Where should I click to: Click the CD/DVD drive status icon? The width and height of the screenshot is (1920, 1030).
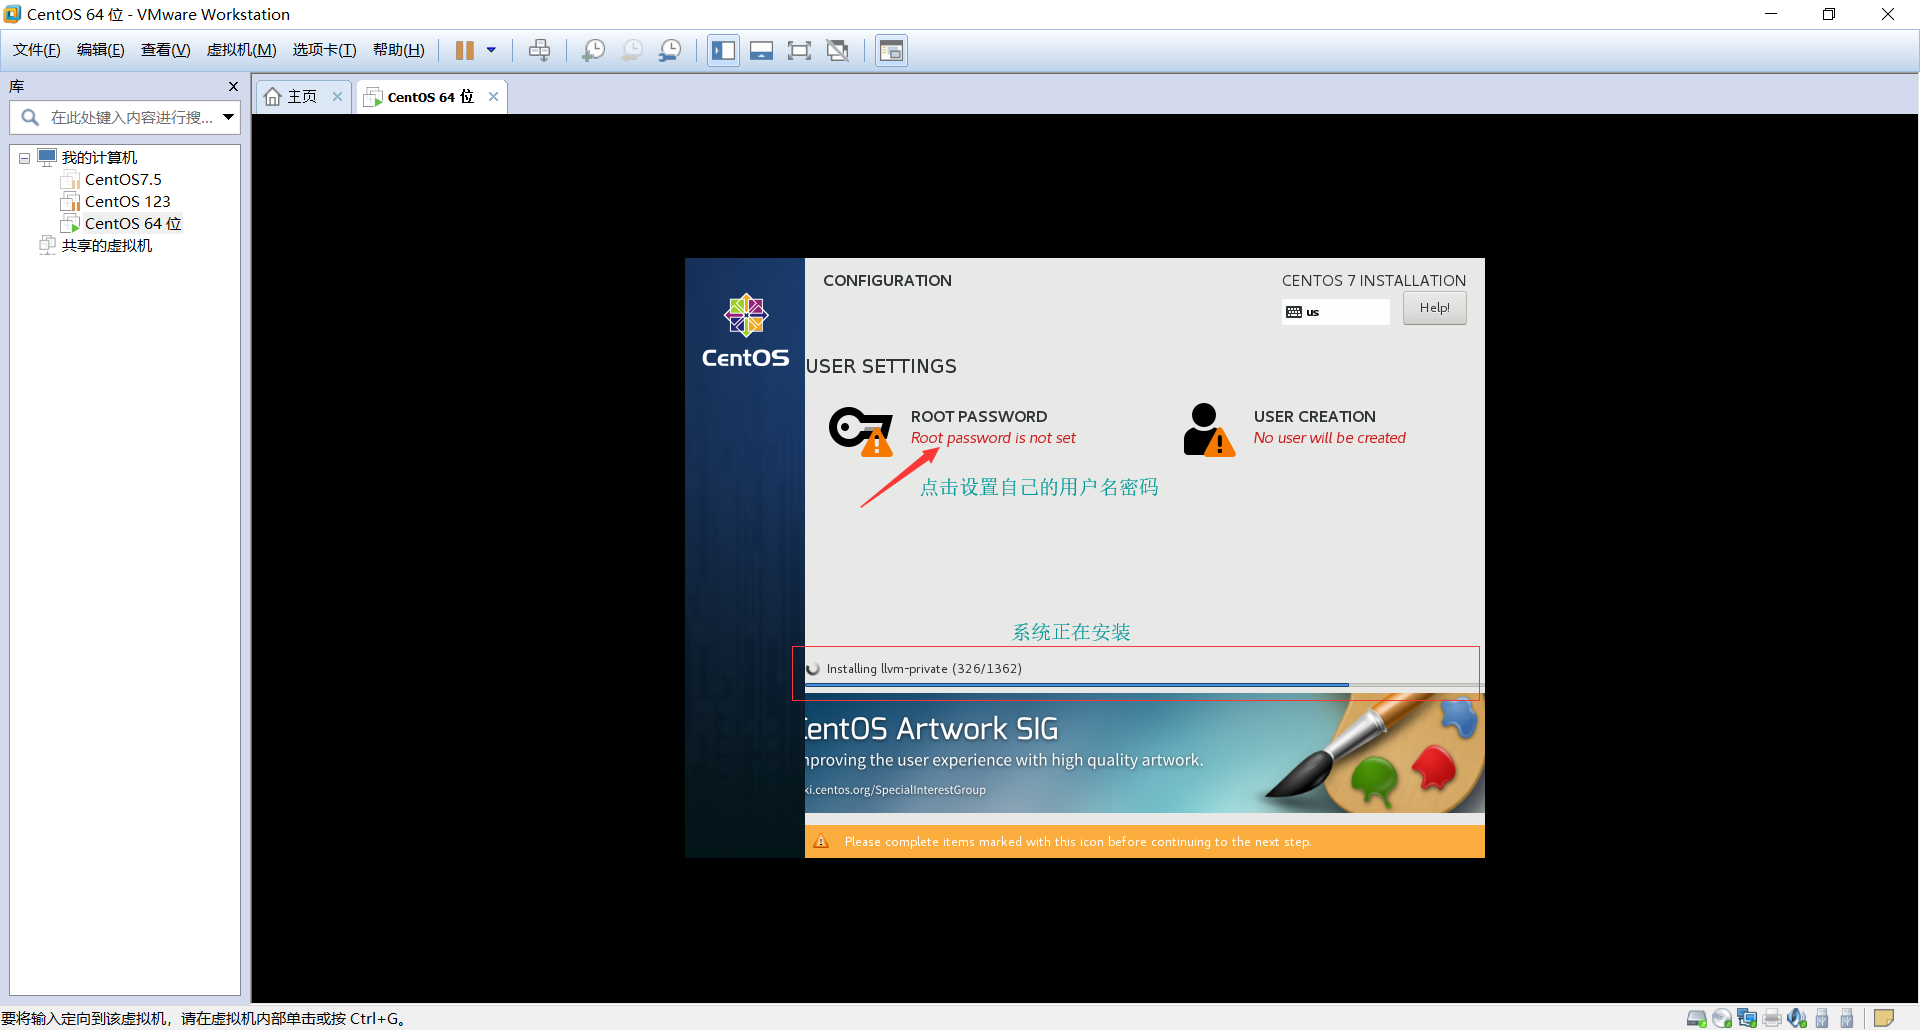pyautogui.click(x=1722, y=1018)
